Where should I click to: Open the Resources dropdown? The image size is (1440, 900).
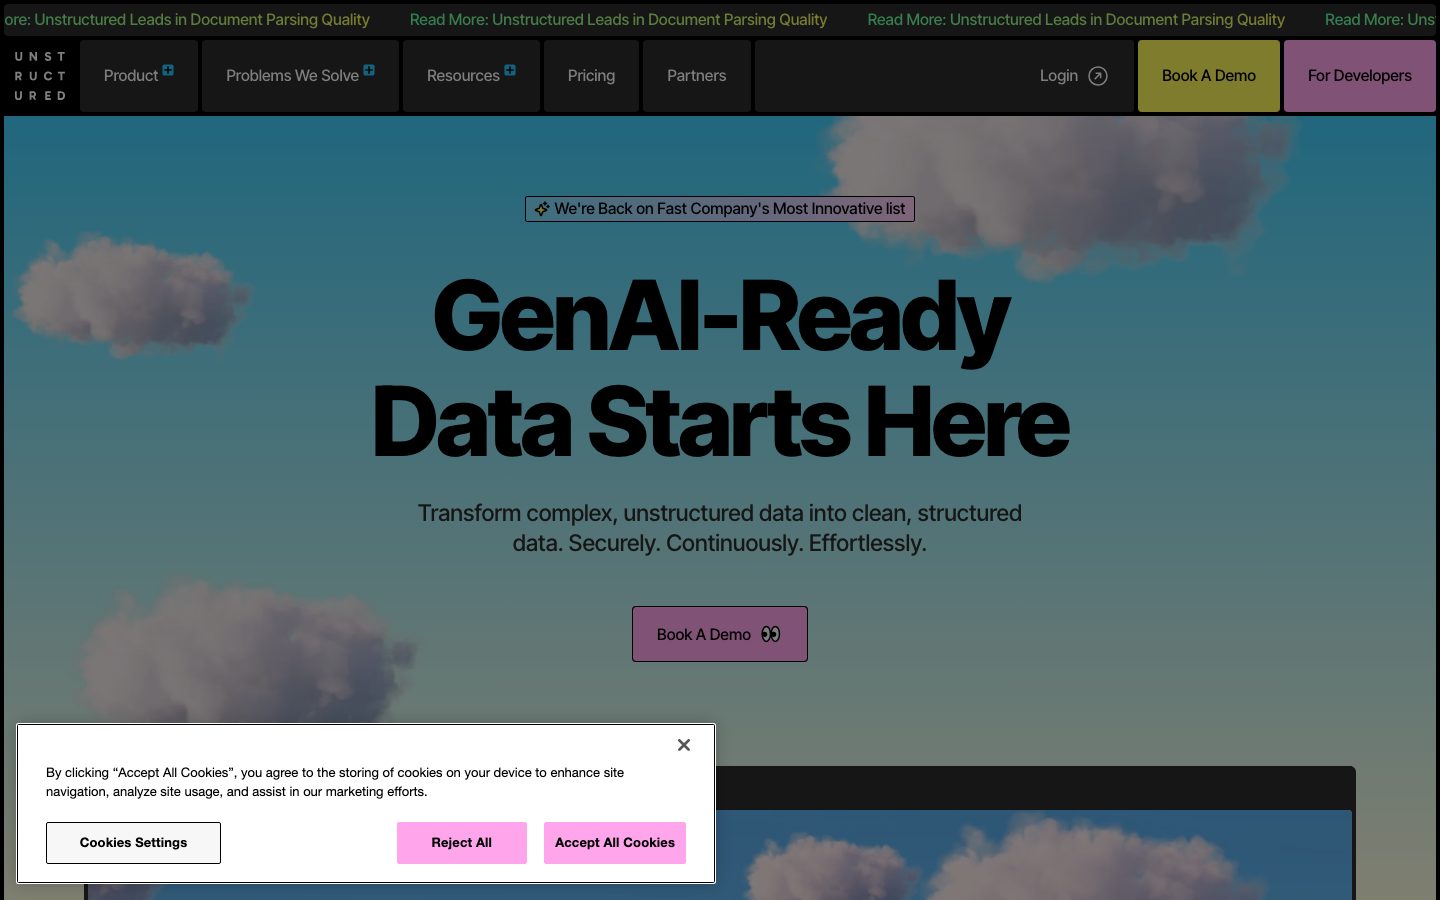[x=470, y=76]
